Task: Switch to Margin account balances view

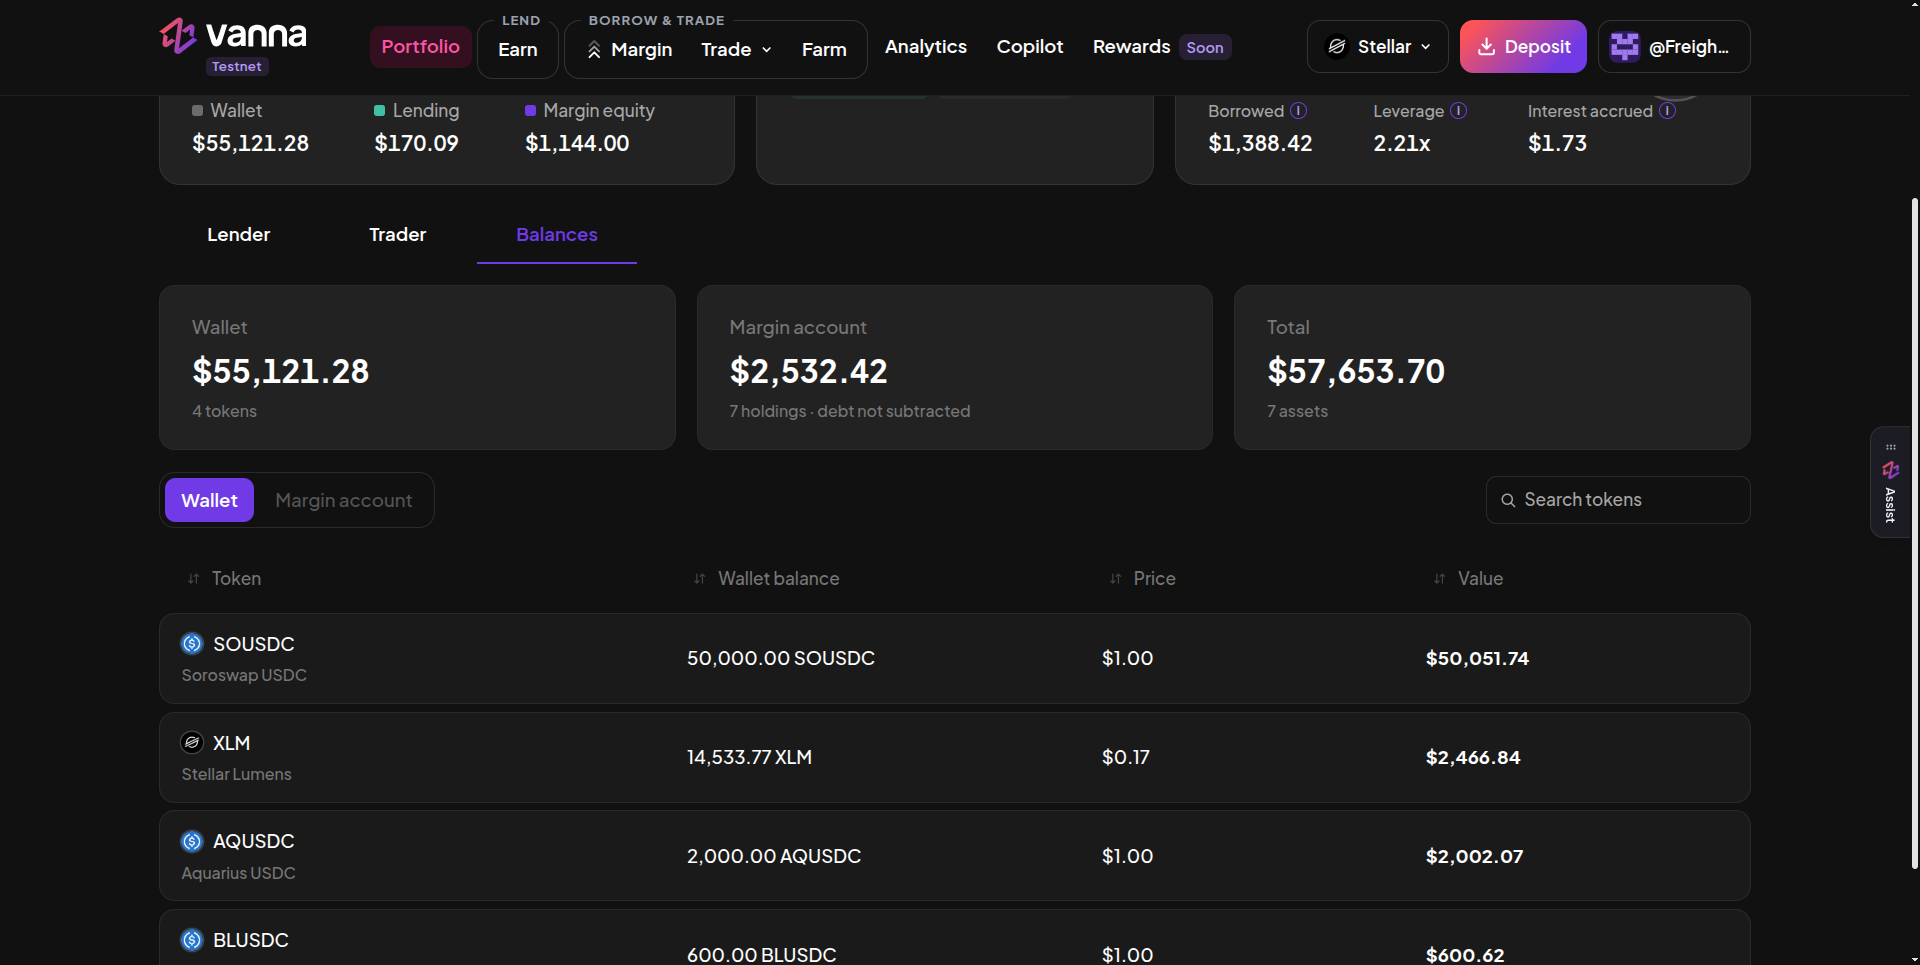Action: pos(344,500)
